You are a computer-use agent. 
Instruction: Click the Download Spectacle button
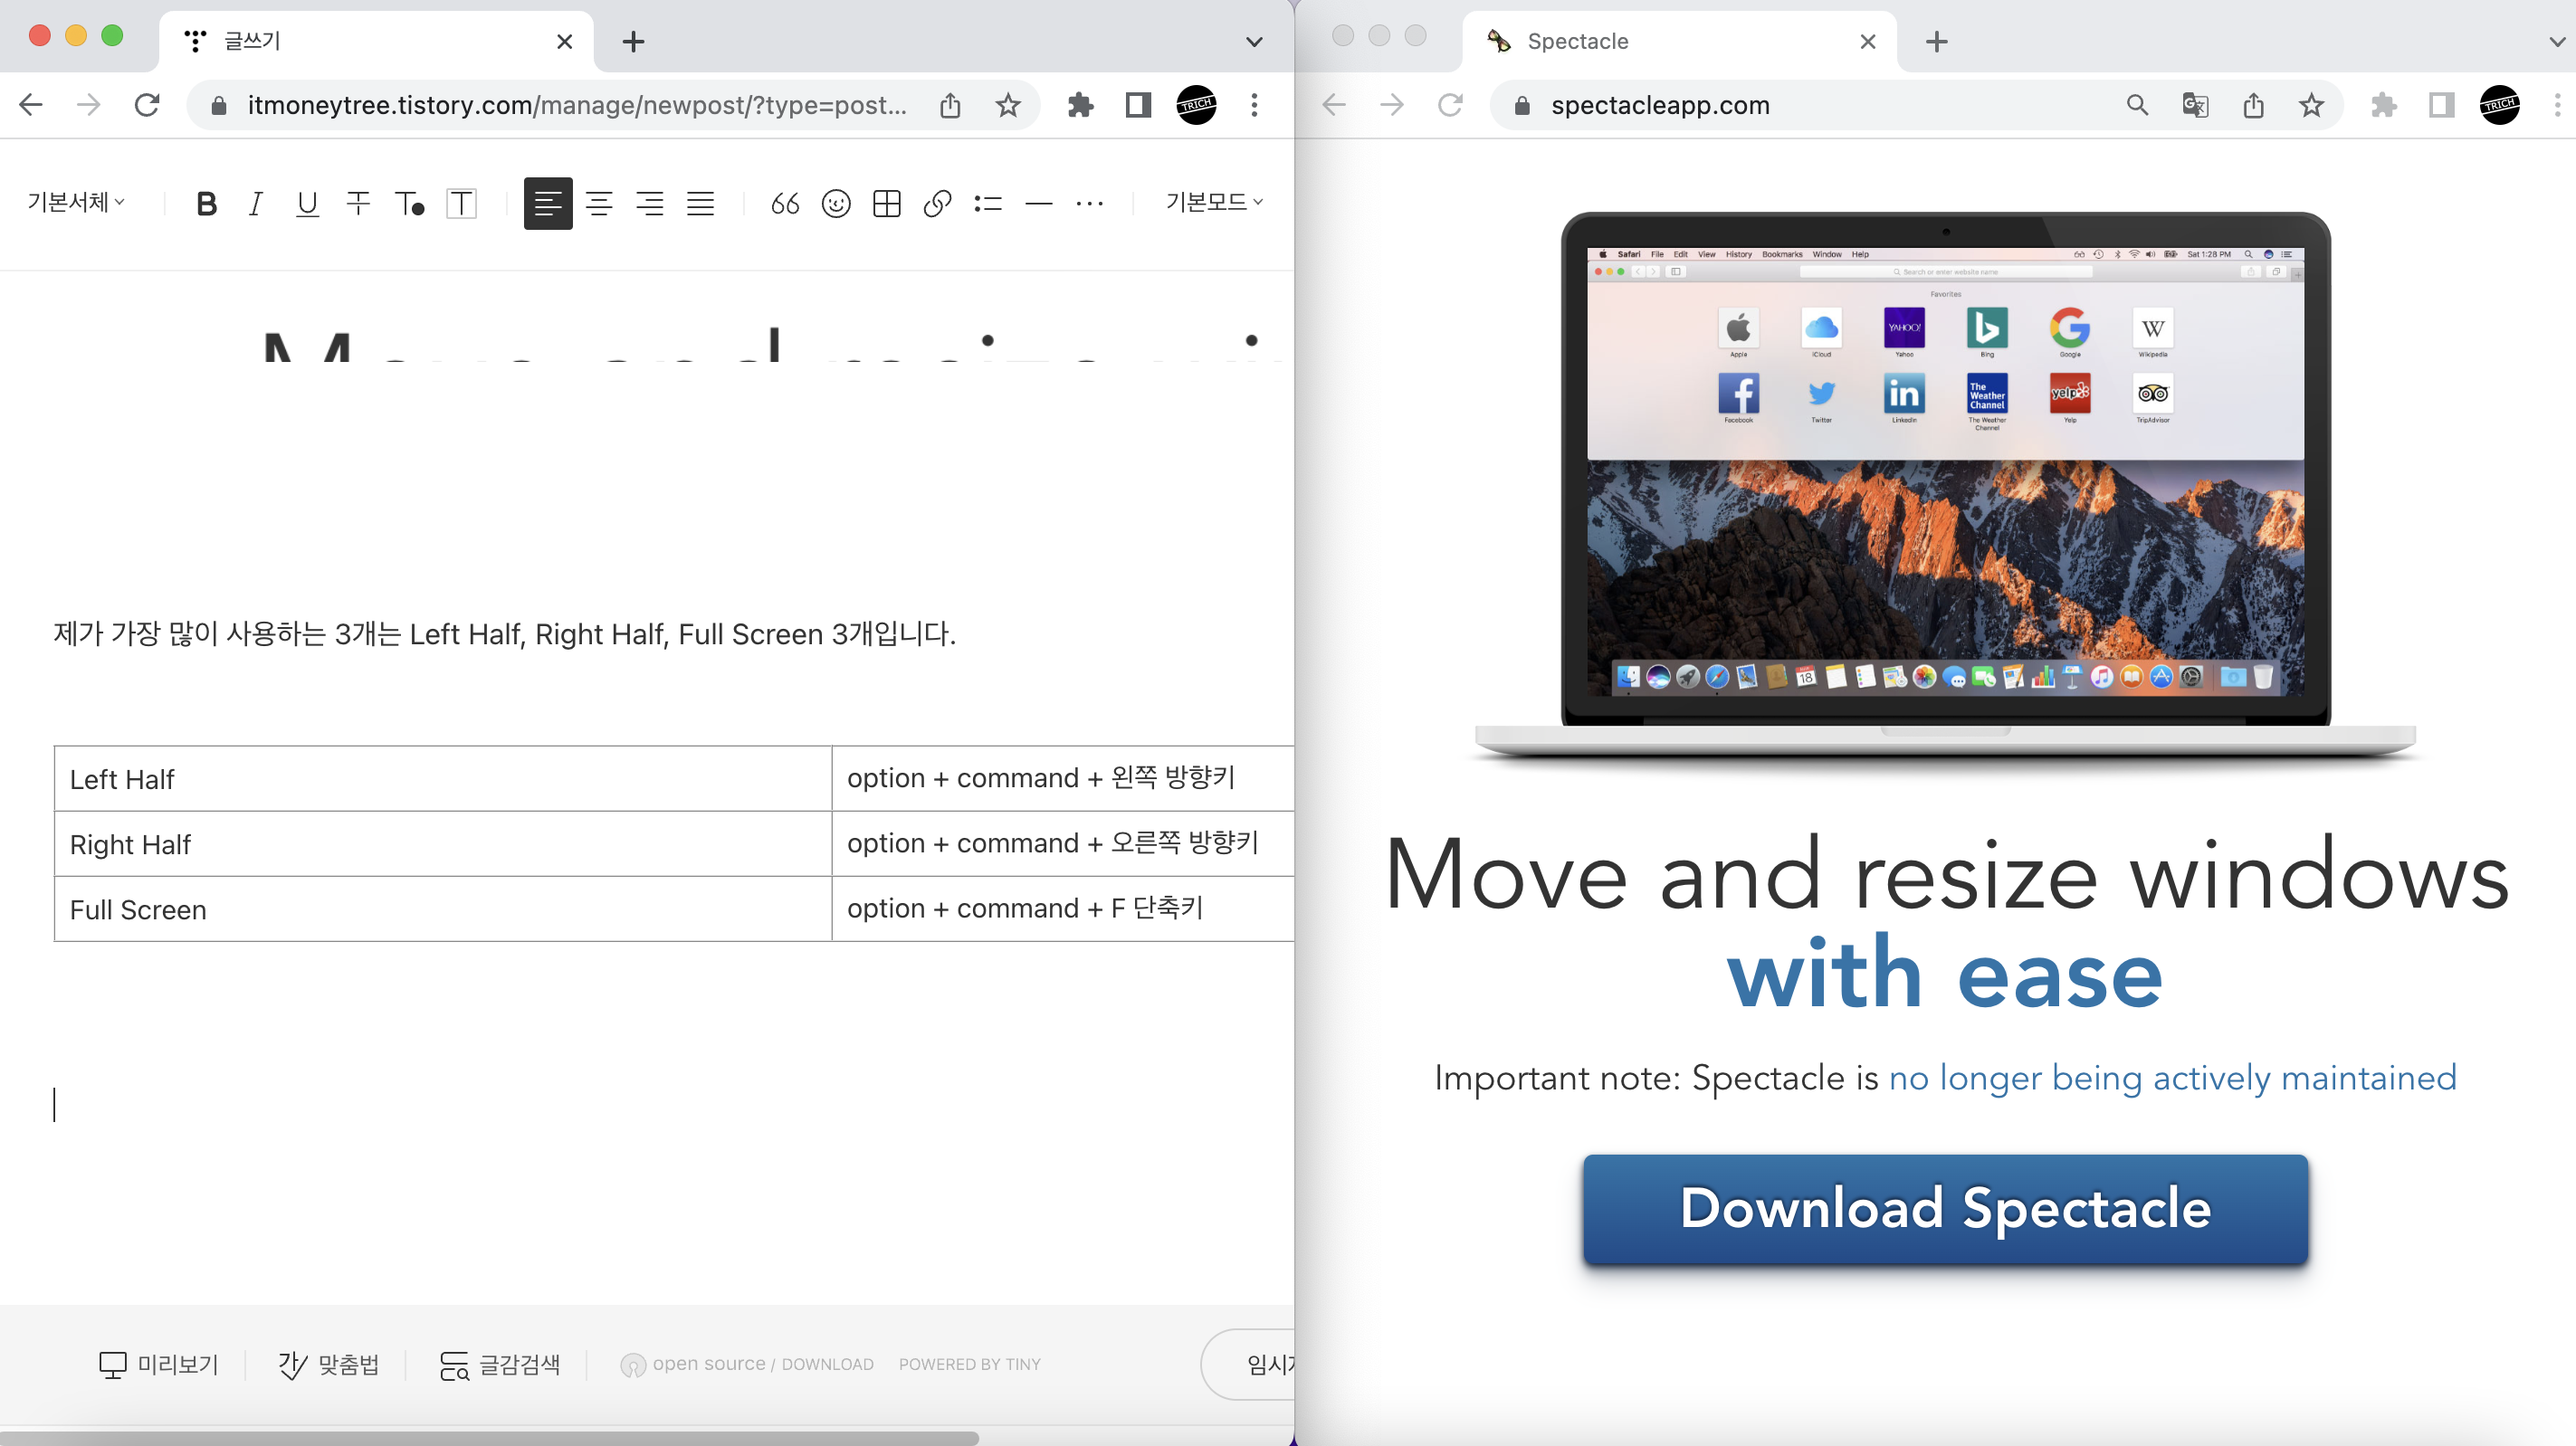coord(1945,1208)
